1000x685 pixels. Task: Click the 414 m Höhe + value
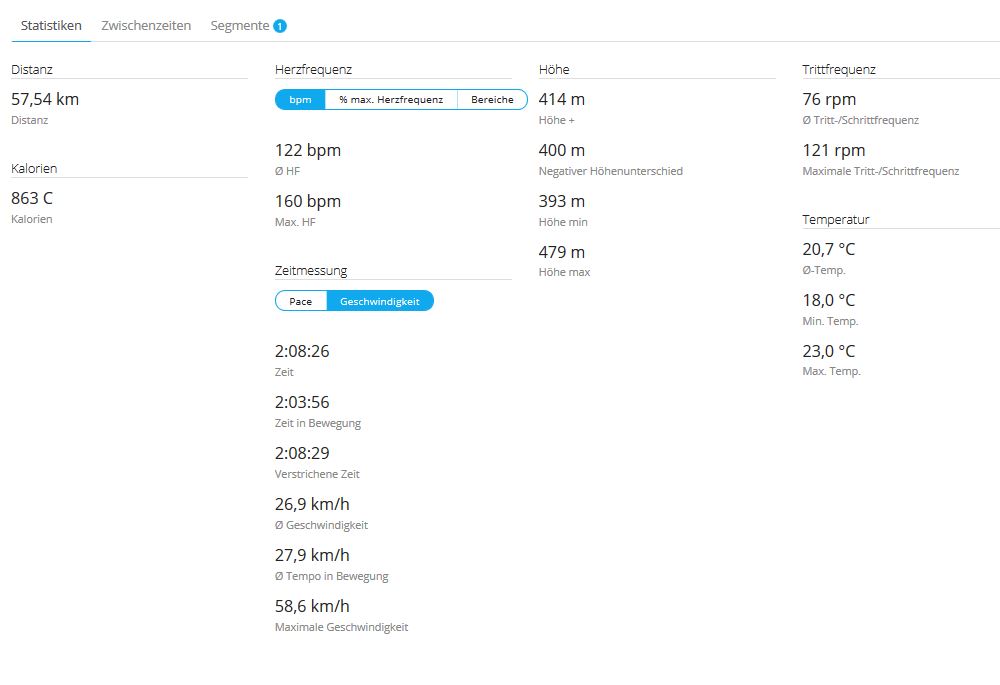[x=562, y=99]
